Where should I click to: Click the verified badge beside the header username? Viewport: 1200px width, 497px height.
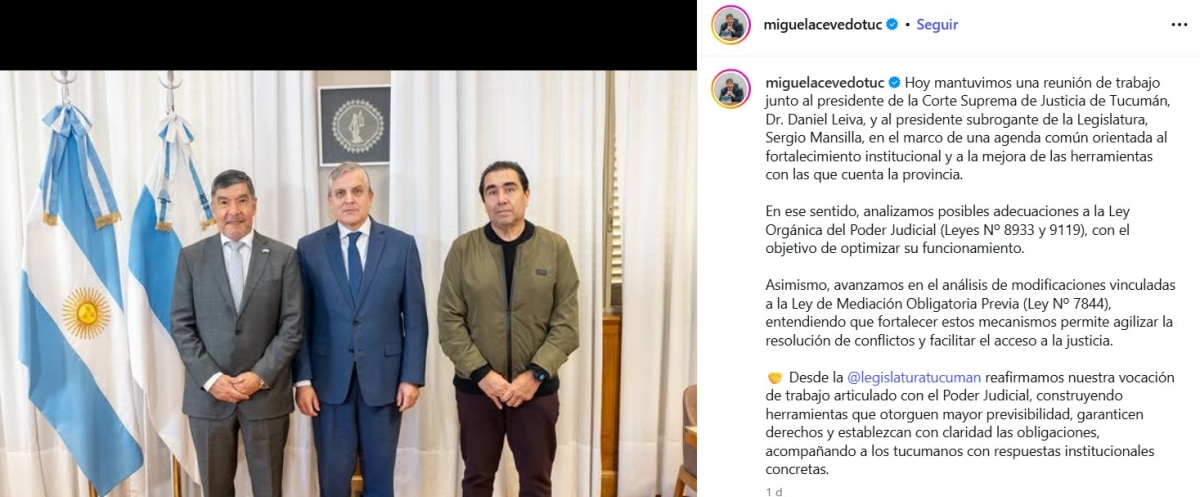(892, 25)
